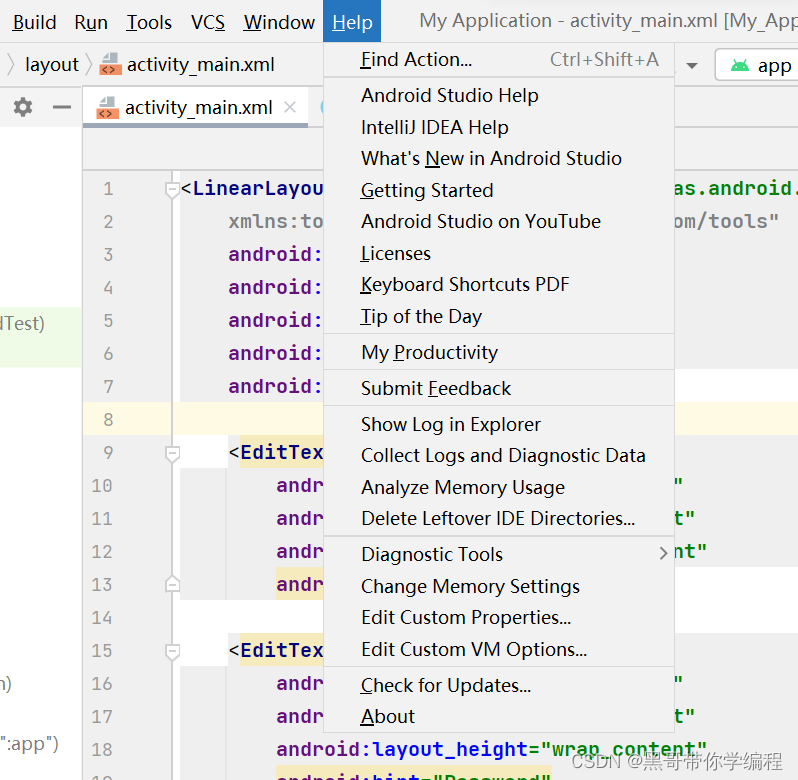Close the activity_main.xml editor tab
This screenshot has height=780, width=798.
click(290, 107)
